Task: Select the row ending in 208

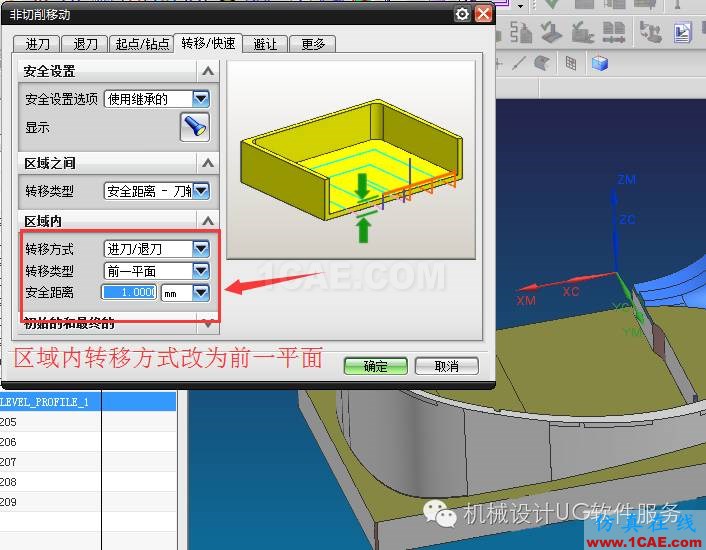Action: 88,482
